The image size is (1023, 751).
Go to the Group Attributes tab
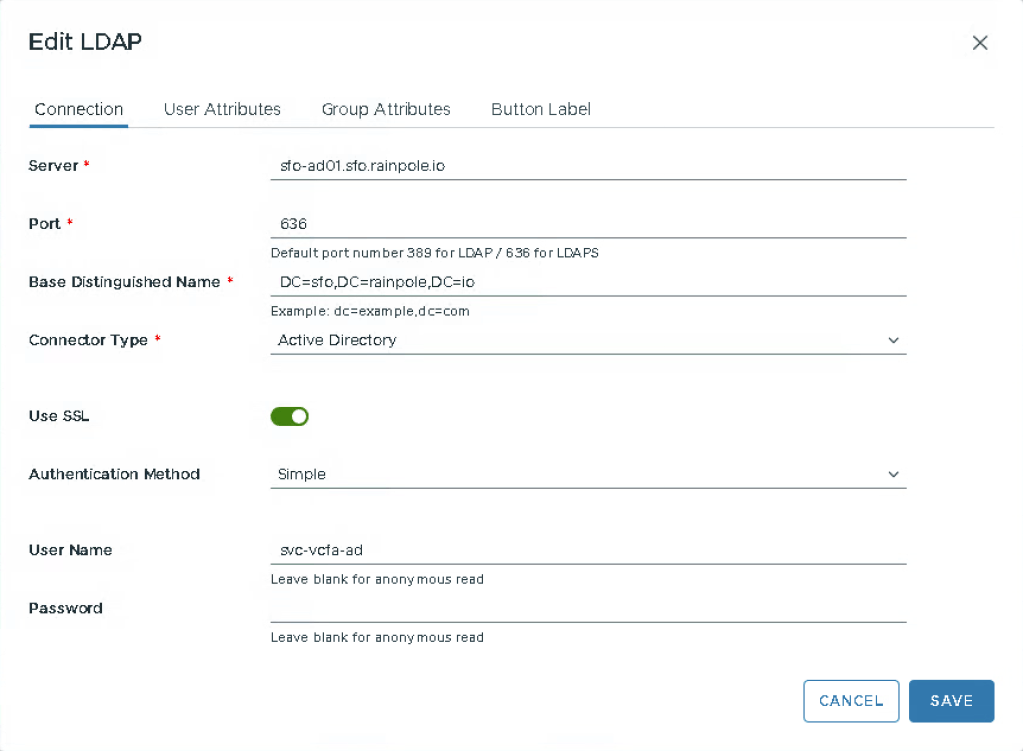386,110
